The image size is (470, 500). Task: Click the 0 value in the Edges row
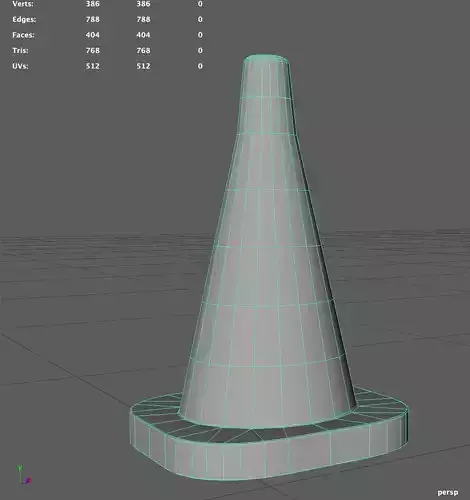[200, 19]
